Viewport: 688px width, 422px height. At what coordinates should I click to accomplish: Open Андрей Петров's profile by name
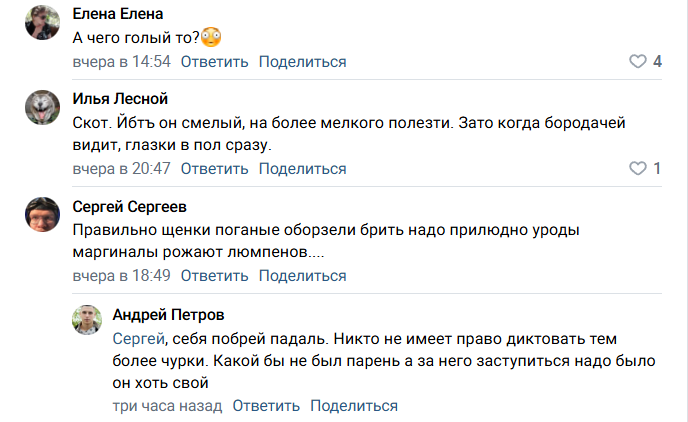point(168,315)
